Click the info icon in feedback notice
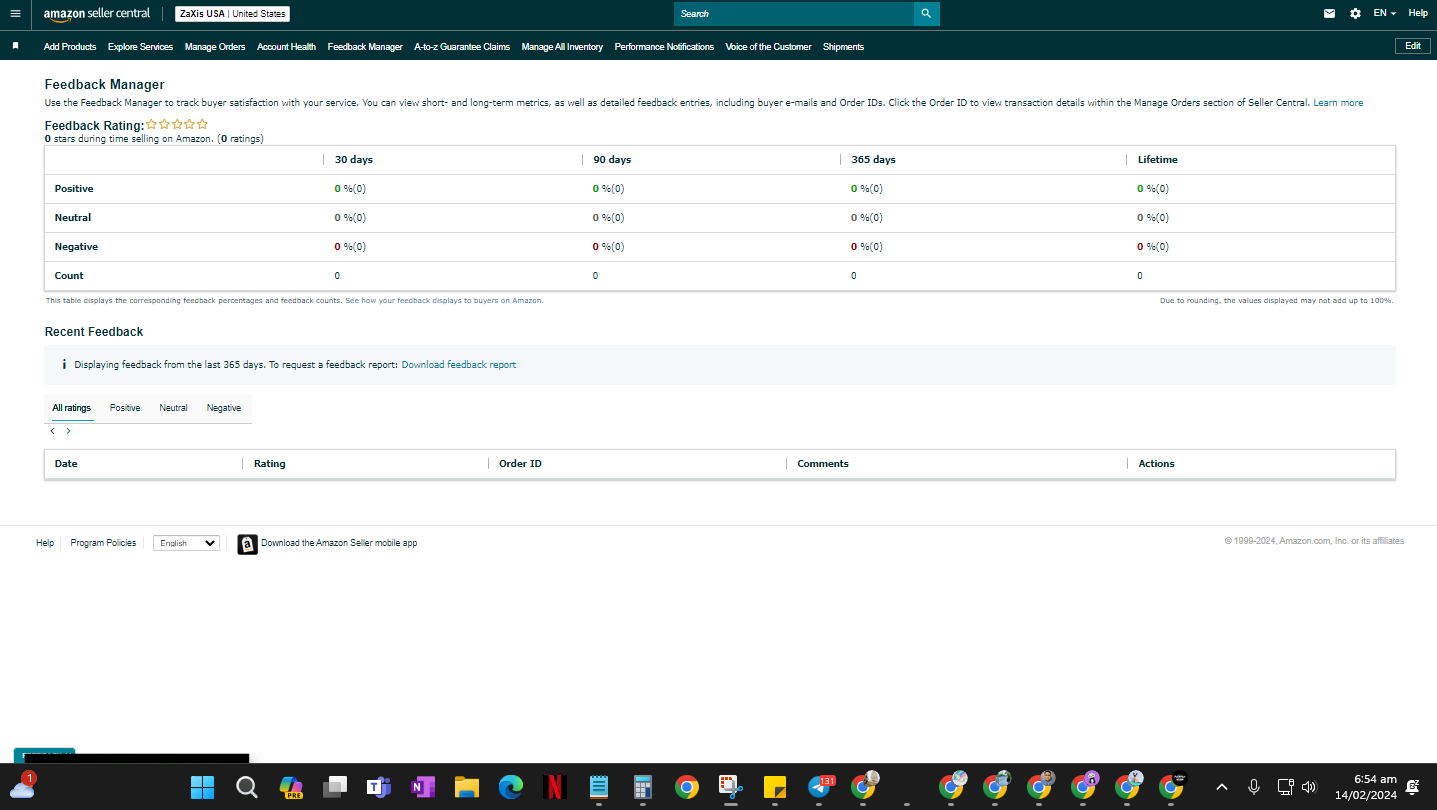The width and height of the screenshot is (1437, 810). click(64, 365)
